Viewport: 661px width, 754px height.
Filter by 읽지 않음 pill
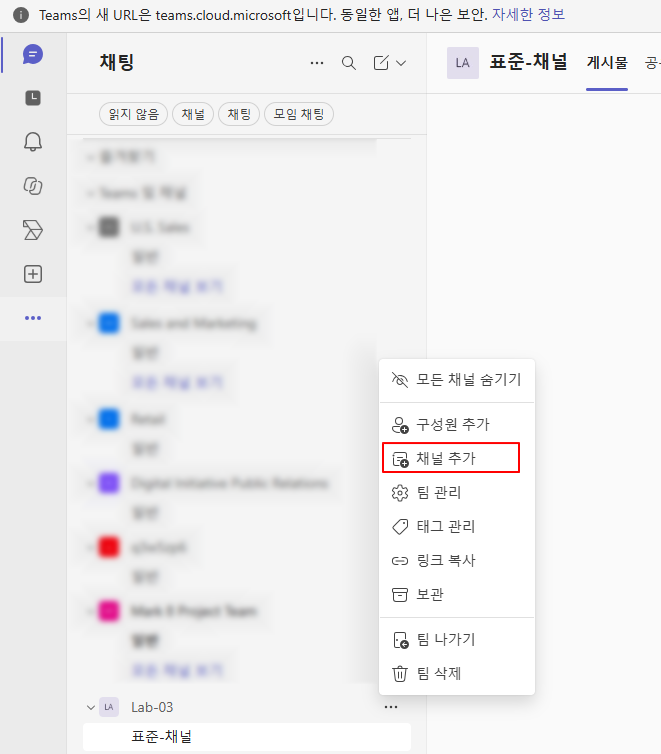(133, 114)
